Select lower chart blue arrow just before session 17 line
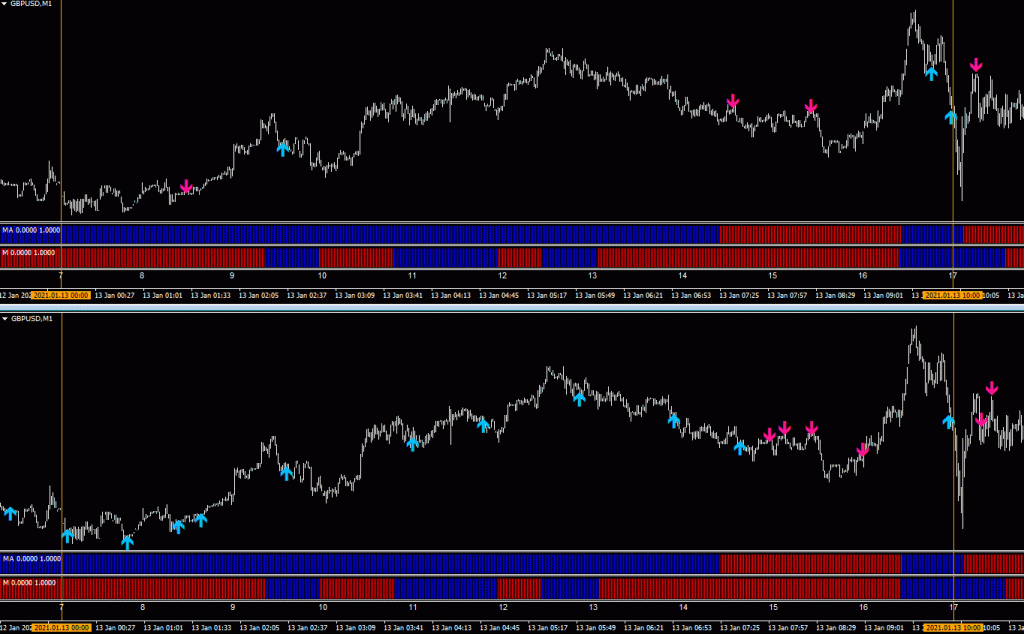The width and height of the screenshot is (1024, 634). point(948,421)
